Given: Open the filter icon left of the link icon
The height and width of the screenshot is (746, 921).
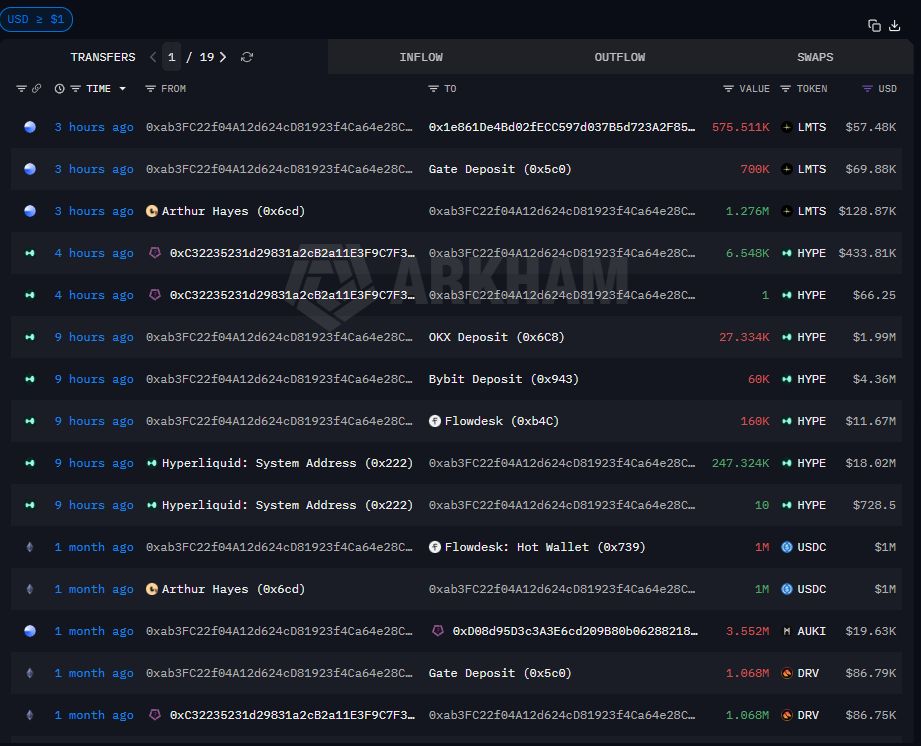Looking at the screenshot, I should tap(21, 89).
